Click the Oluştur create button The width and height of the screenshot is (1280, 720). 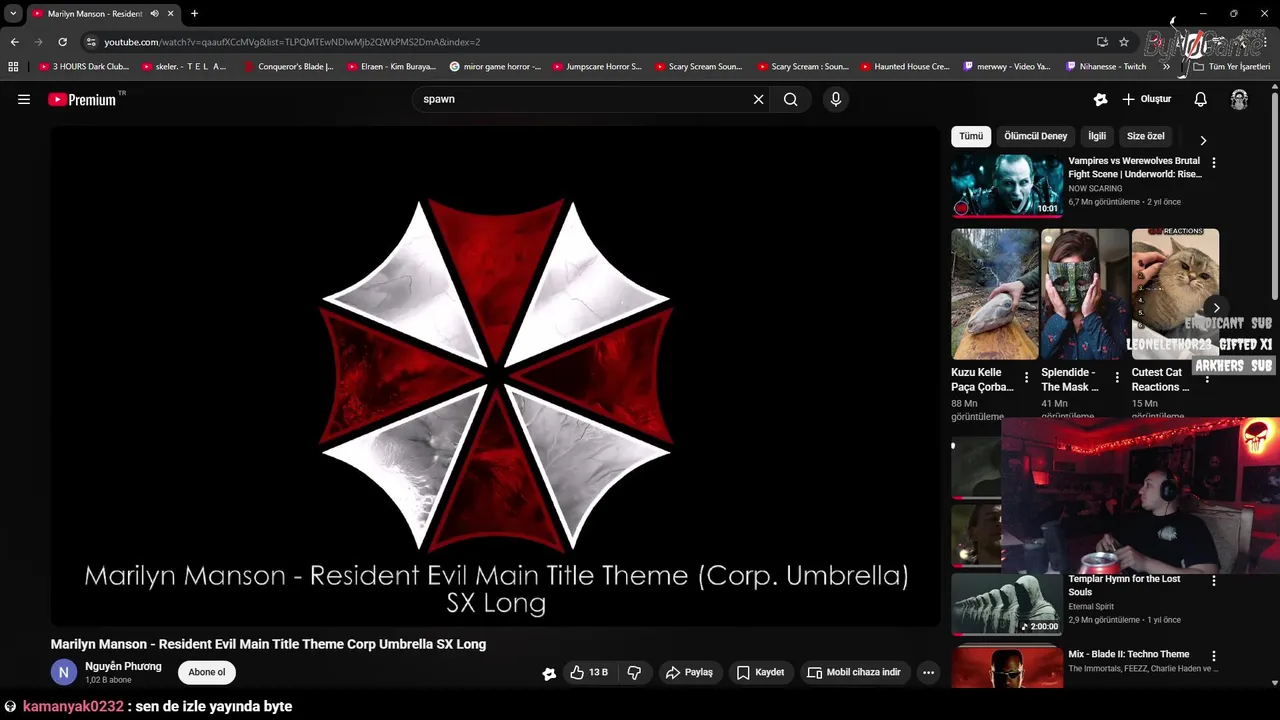pyautogui.click(x=1147, y=99)
